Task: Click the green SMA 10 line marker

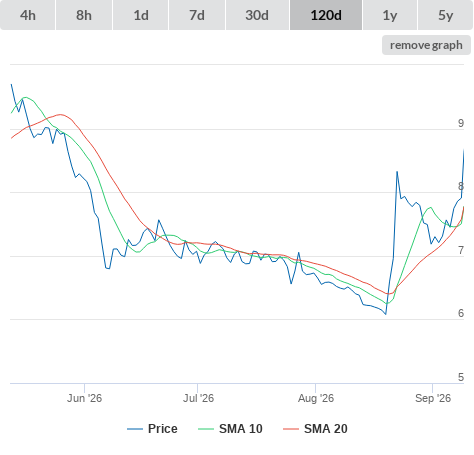Action: [206, 429]
